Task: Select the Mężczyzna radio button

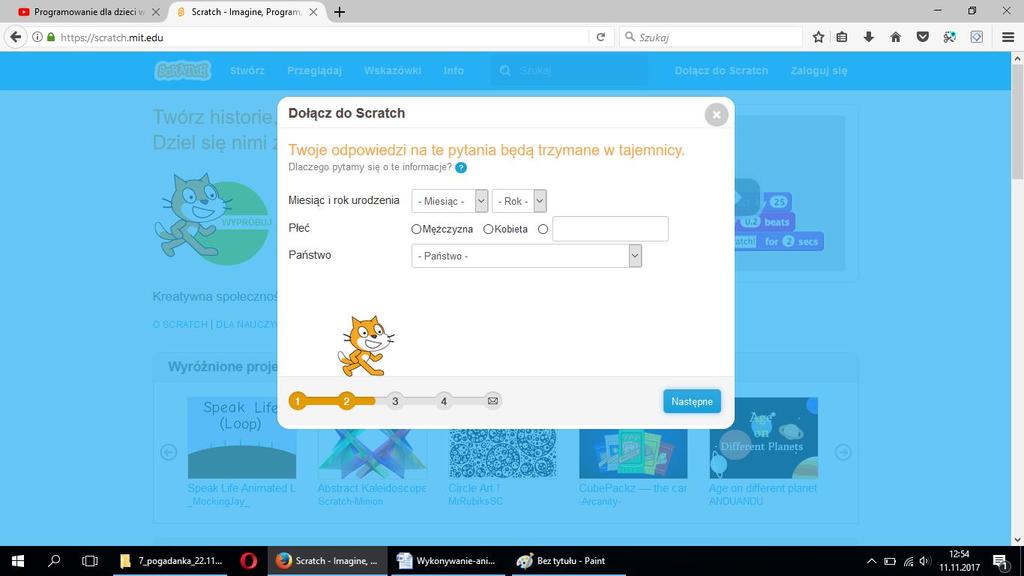Action: [416, 229]
